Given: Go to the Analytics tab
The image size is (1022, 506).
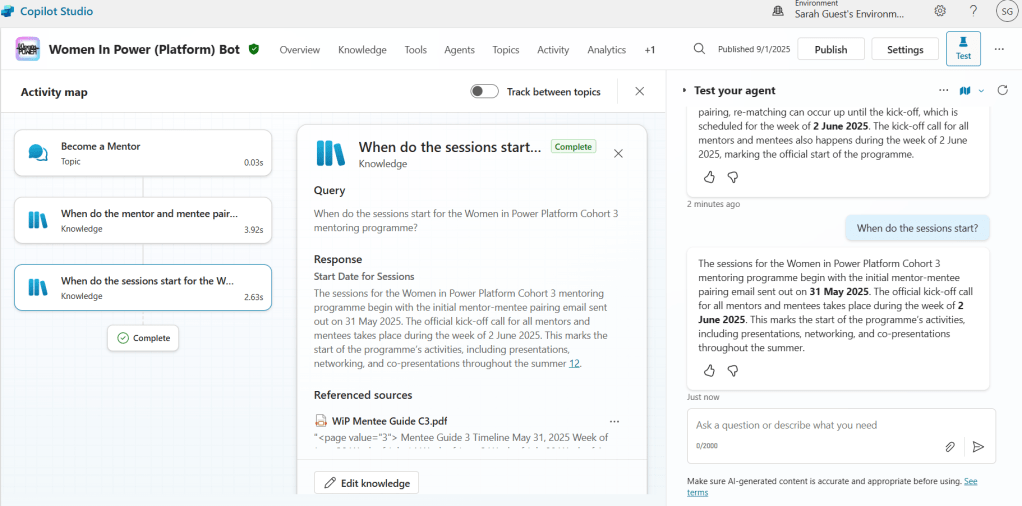Looking at the screenshot, I should [606, 50].
